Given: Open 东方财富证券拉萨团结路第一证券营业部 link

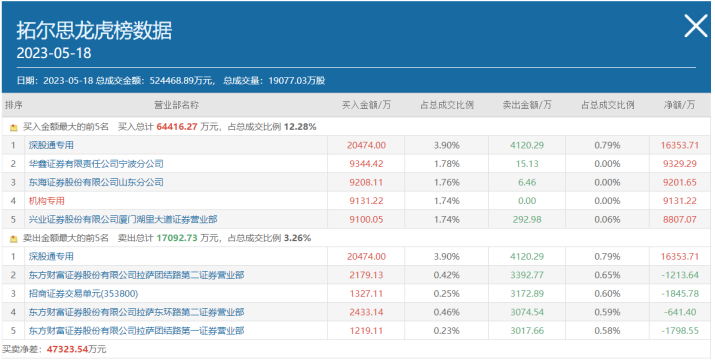Looking at the screenshot, I should coord(136,331).
